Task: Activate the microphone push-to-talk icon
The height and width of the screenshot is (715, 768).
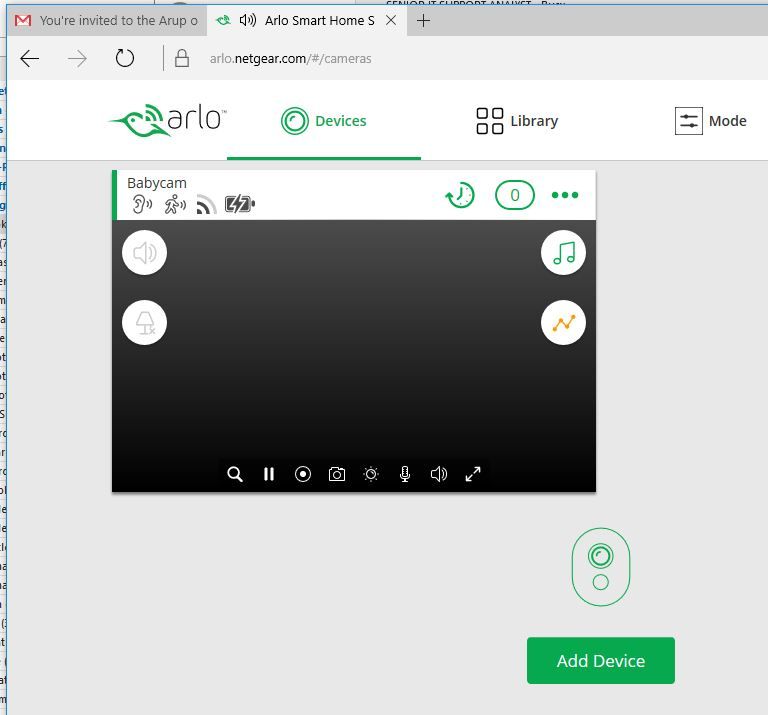Action: (x=405, y=474)
